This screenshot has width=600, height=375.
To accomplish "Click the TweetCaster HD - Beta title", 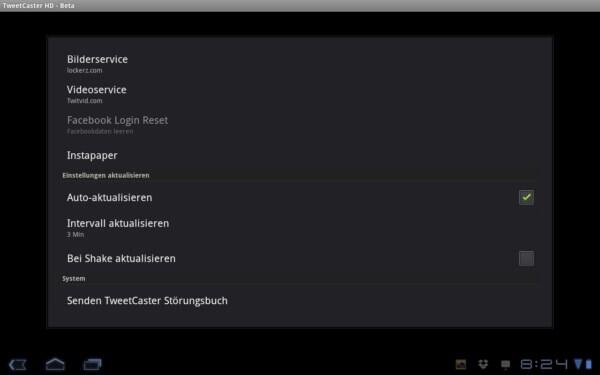I will click(39, 5).
